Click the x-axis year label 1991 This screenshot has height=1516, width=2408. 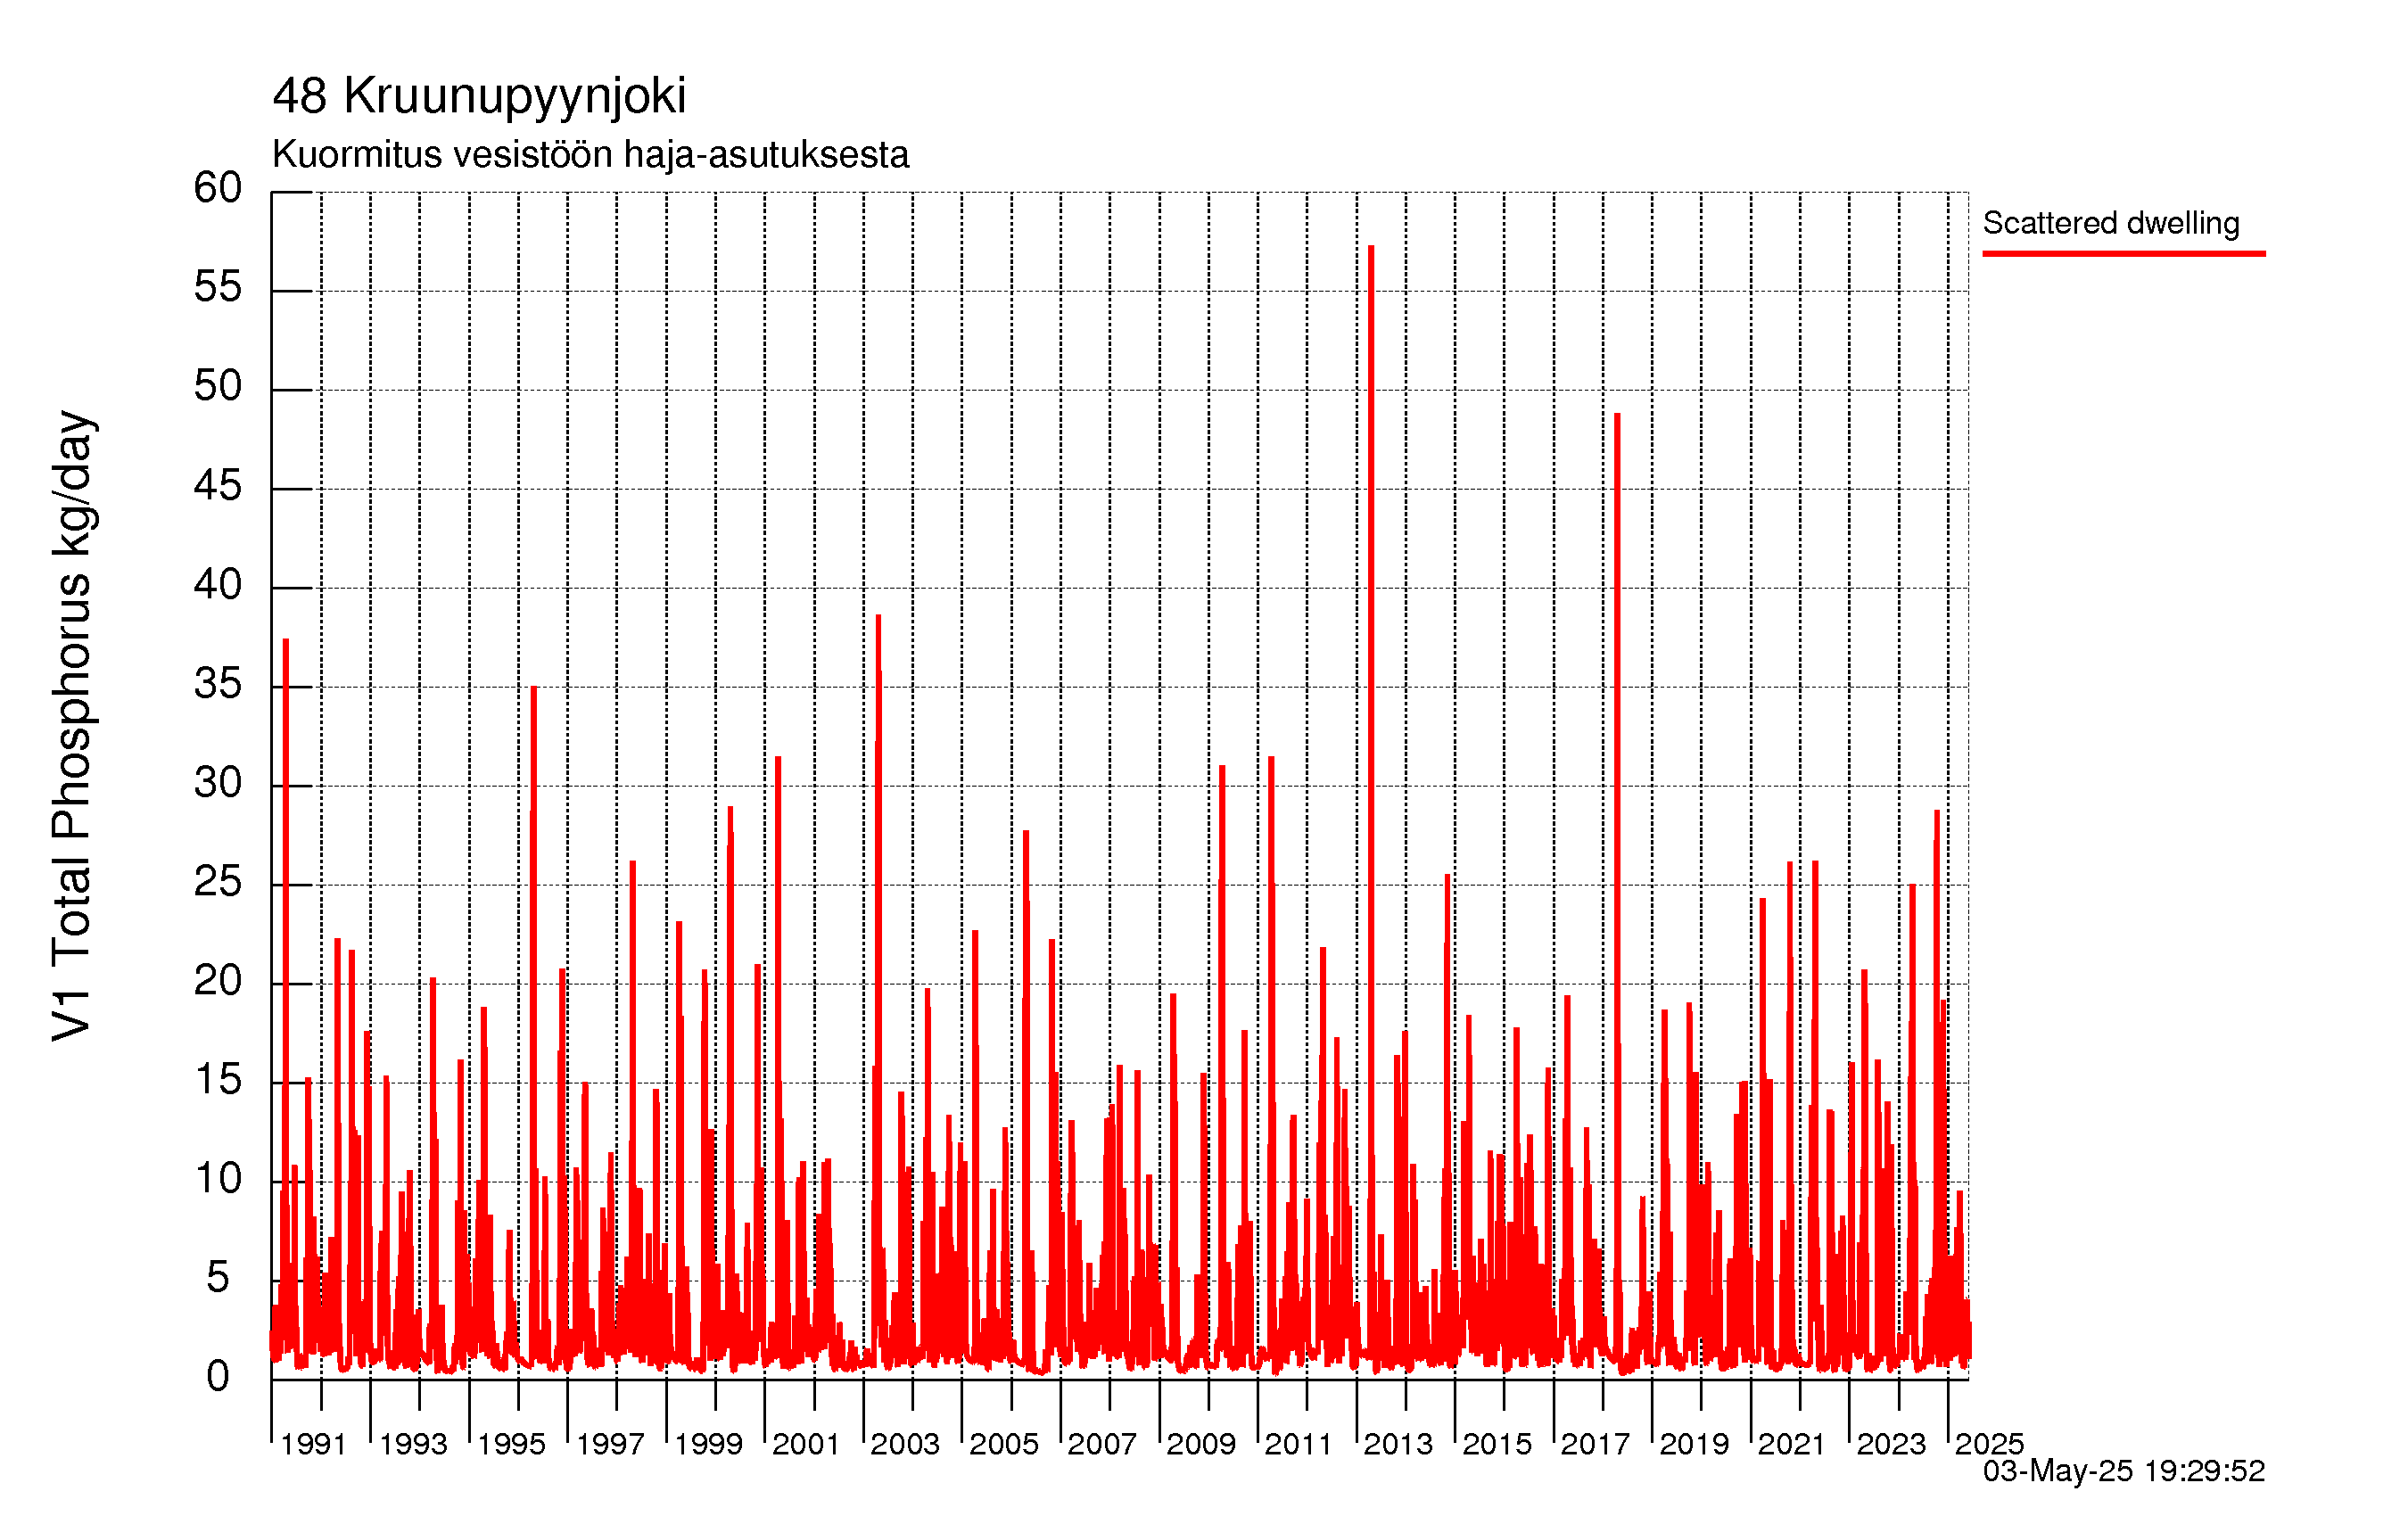click(x=313, y=1444)
